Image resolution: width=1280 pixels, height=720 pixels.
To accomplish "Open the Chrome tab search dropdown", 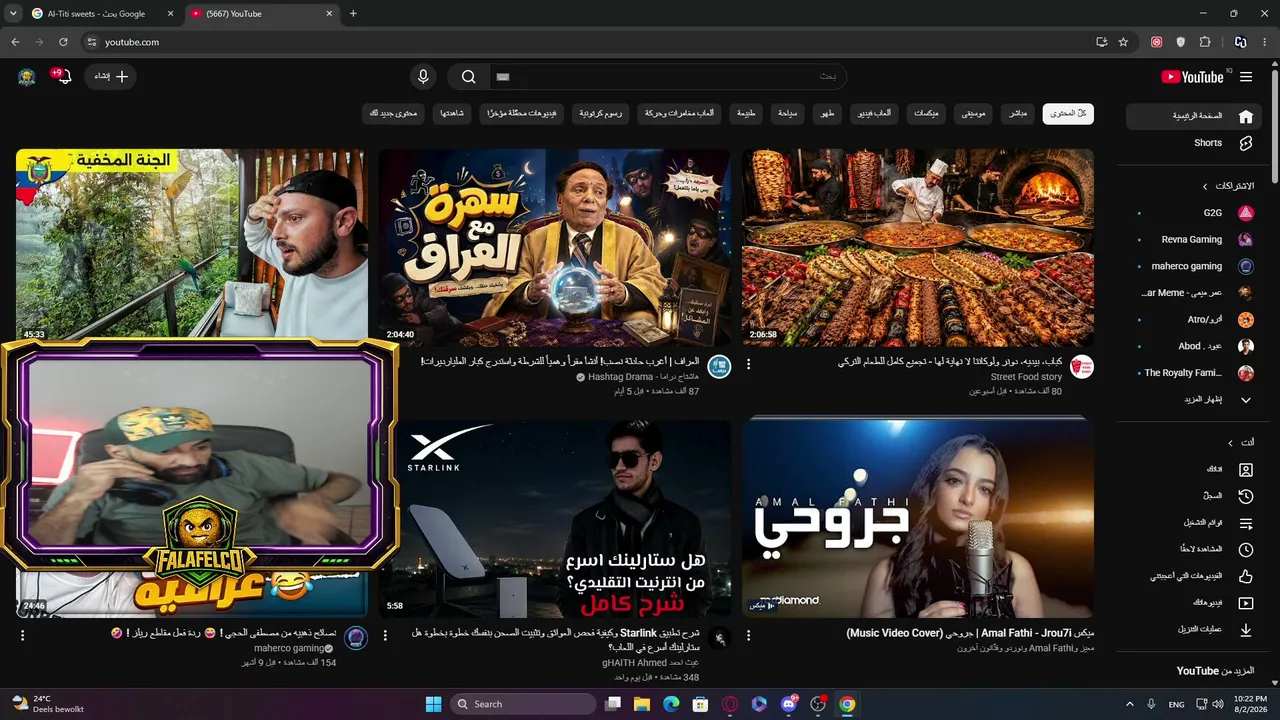I will coord(13,13).
